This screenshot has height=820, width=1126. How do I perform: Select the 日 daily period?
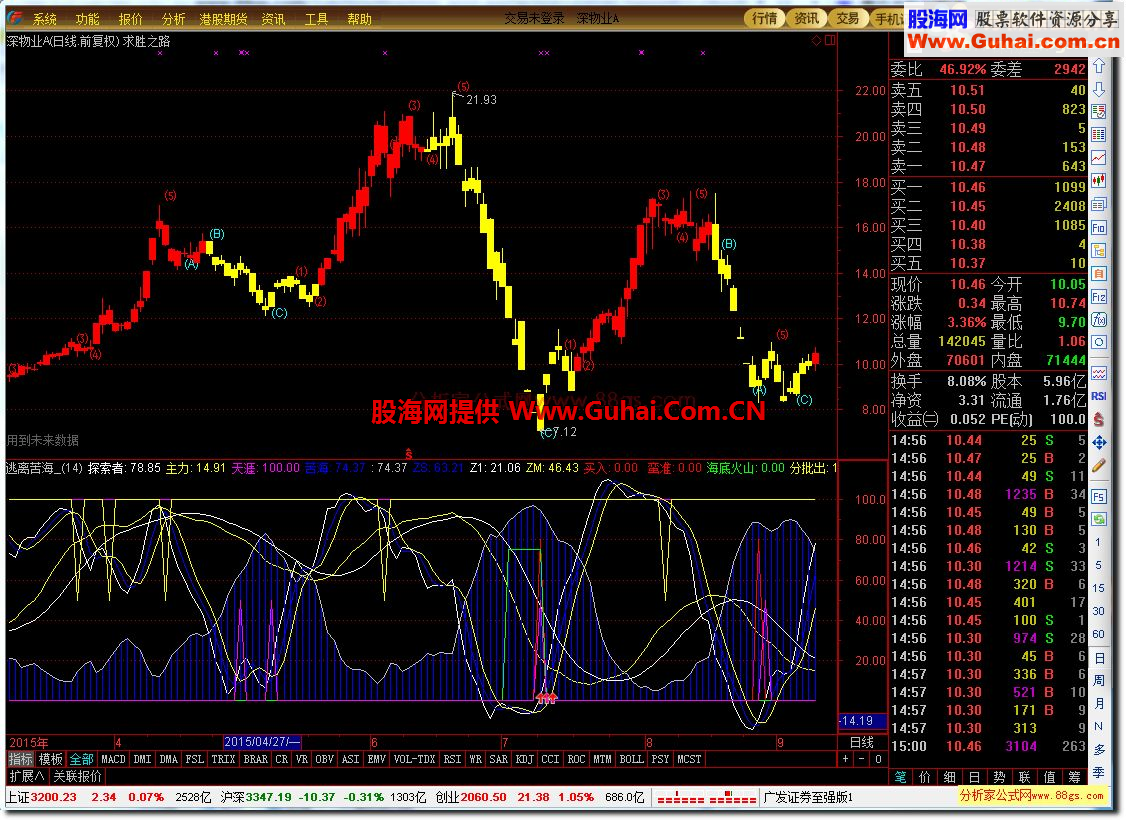(1099, 658)
